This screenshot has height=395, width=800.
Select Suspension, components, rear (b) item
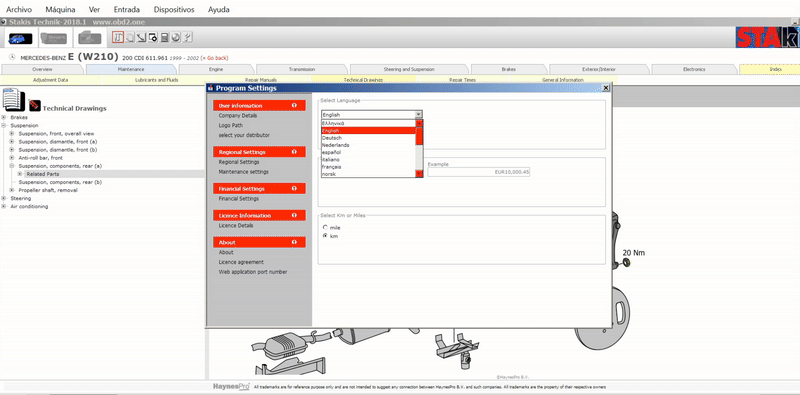point(60,182)
